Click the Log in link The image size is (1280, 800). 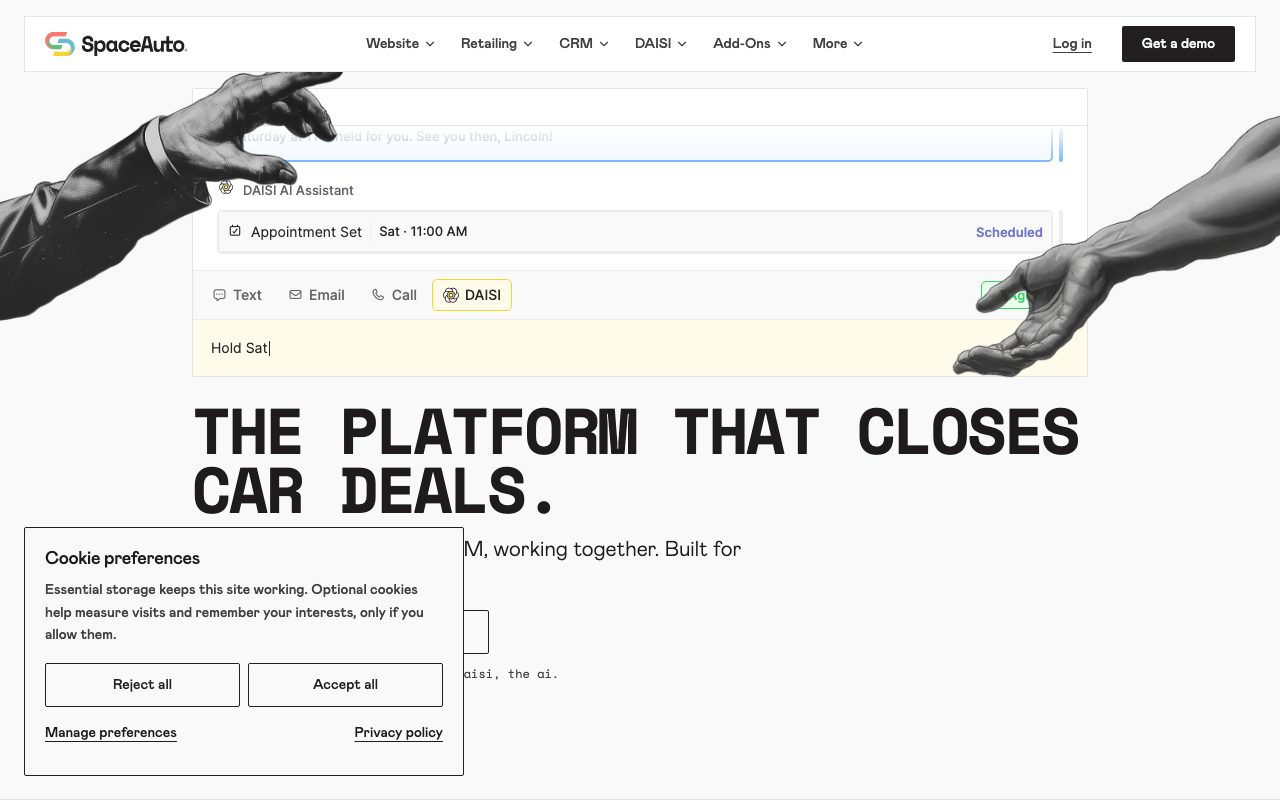(x=1072, y=44)
